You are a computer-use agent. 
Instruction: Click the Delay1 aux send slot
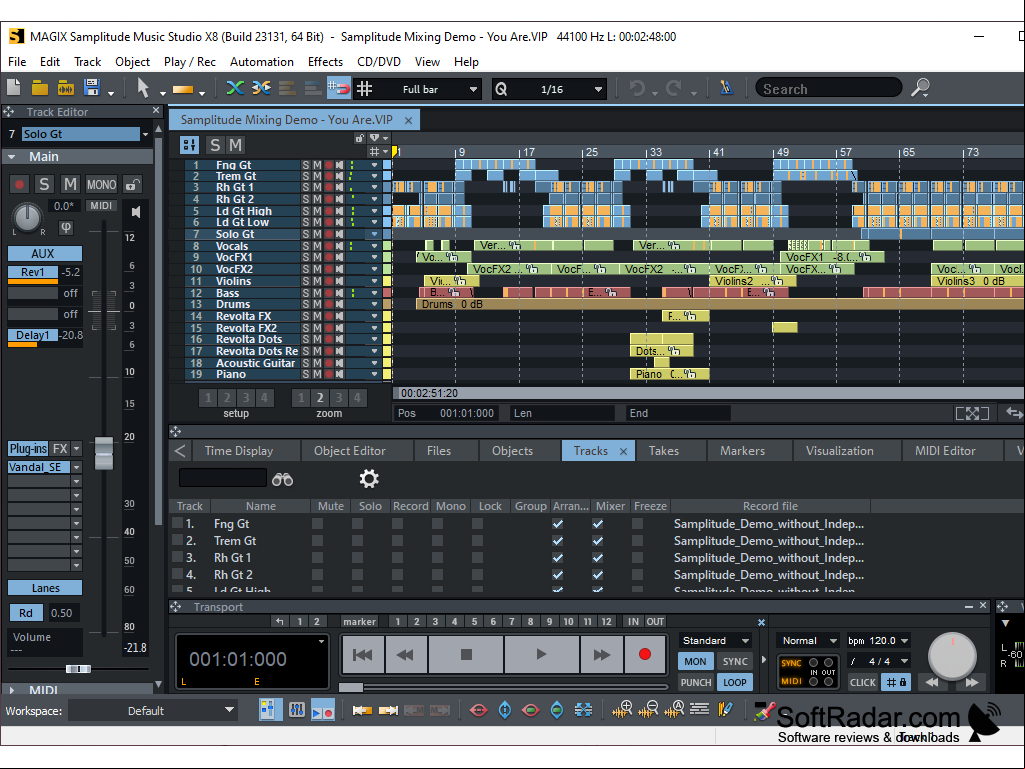[x=33, y=335]
